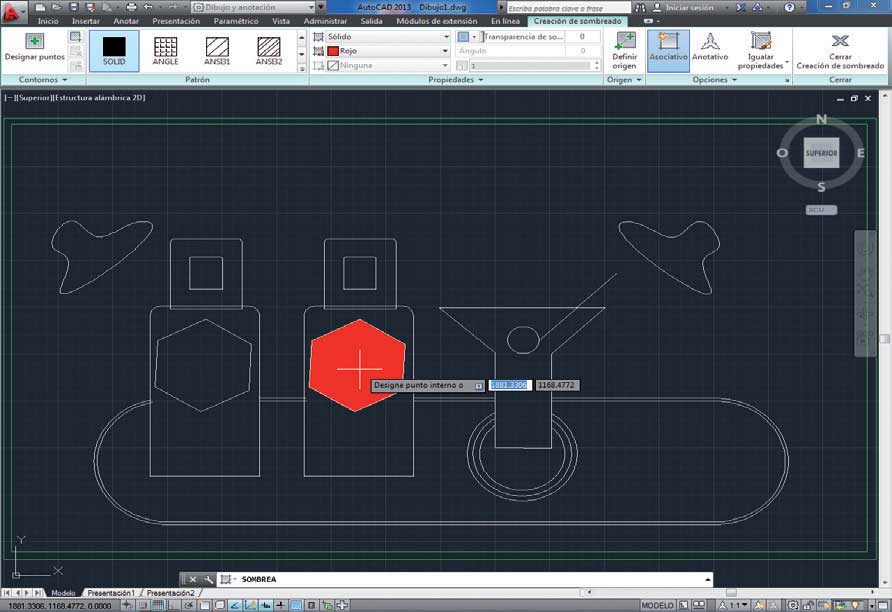Toggle the Asociativo hatch option

668,51
